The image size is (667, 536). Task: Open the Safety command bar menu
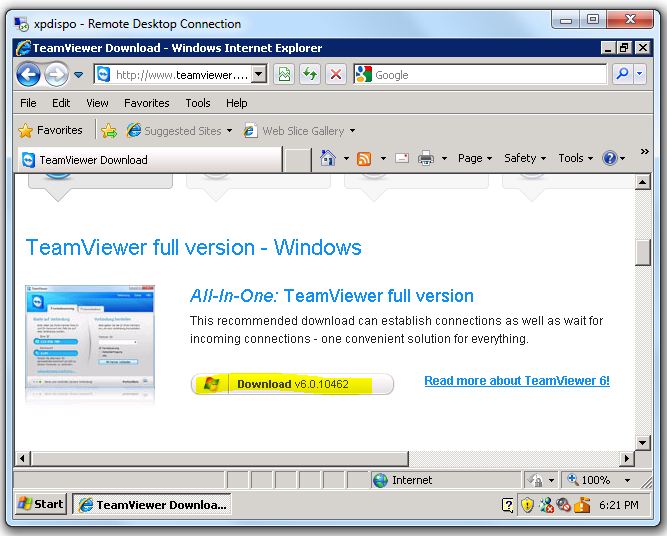[524, 158]
